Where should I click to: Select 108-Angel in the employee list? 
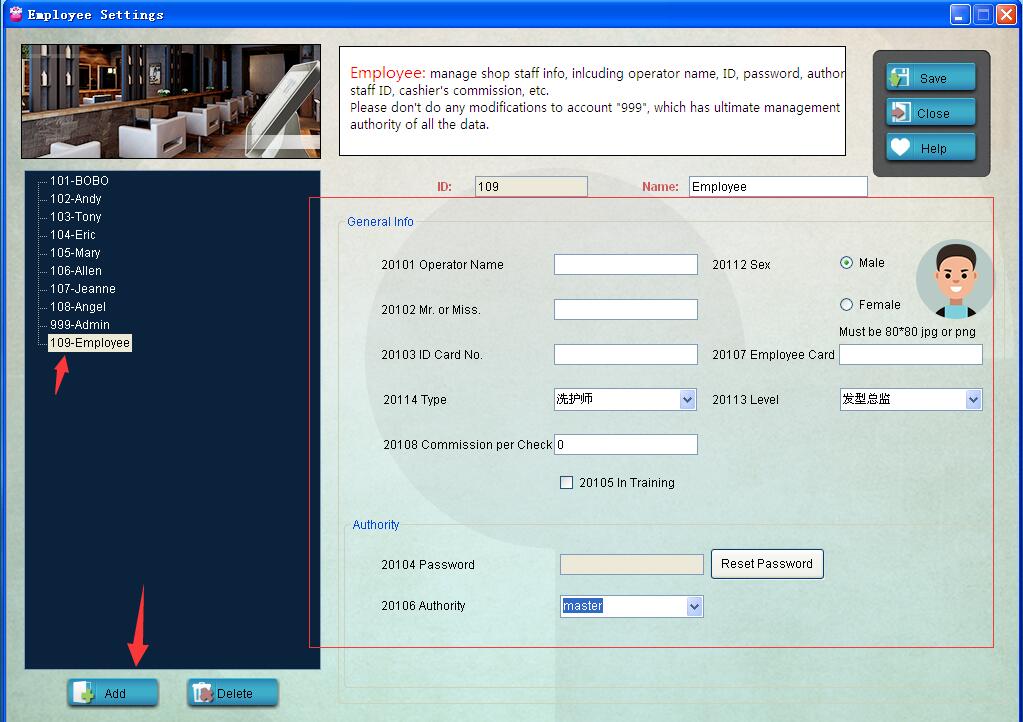[x=78, y=307]
